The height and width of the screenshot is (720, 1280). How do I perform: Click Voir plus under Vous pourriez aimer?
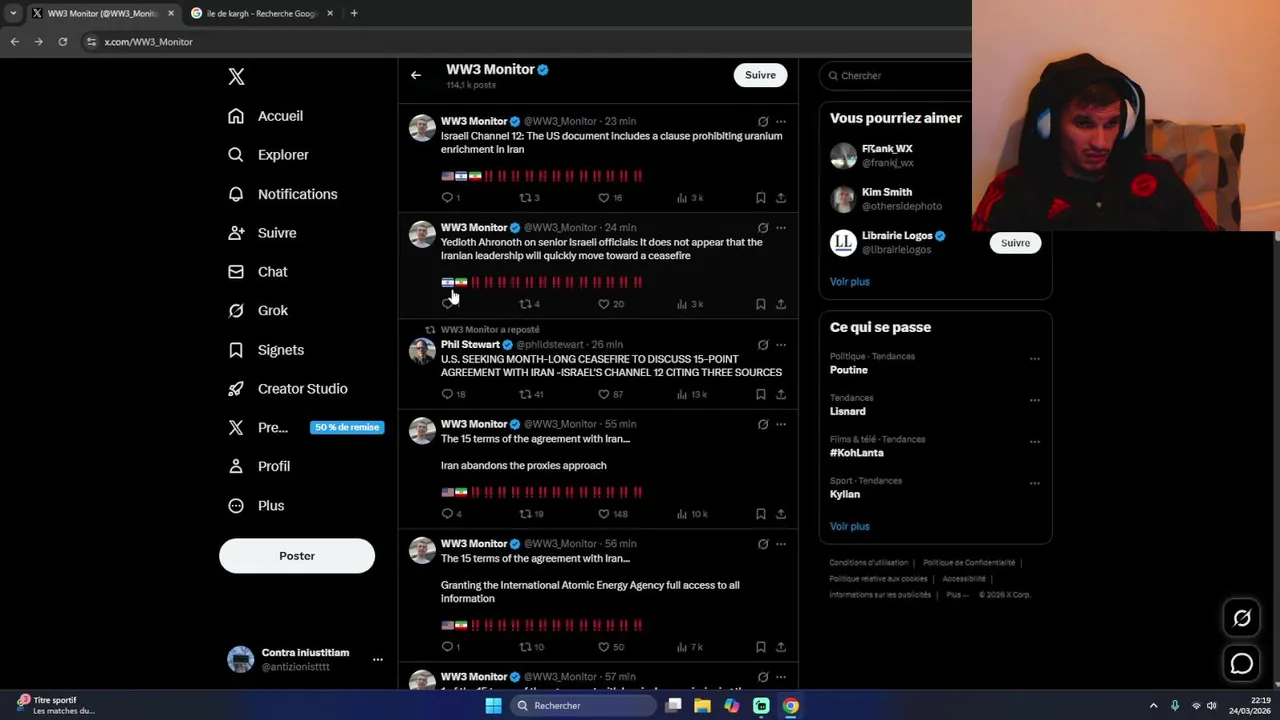pyautogui.click(x=849, y=282)
